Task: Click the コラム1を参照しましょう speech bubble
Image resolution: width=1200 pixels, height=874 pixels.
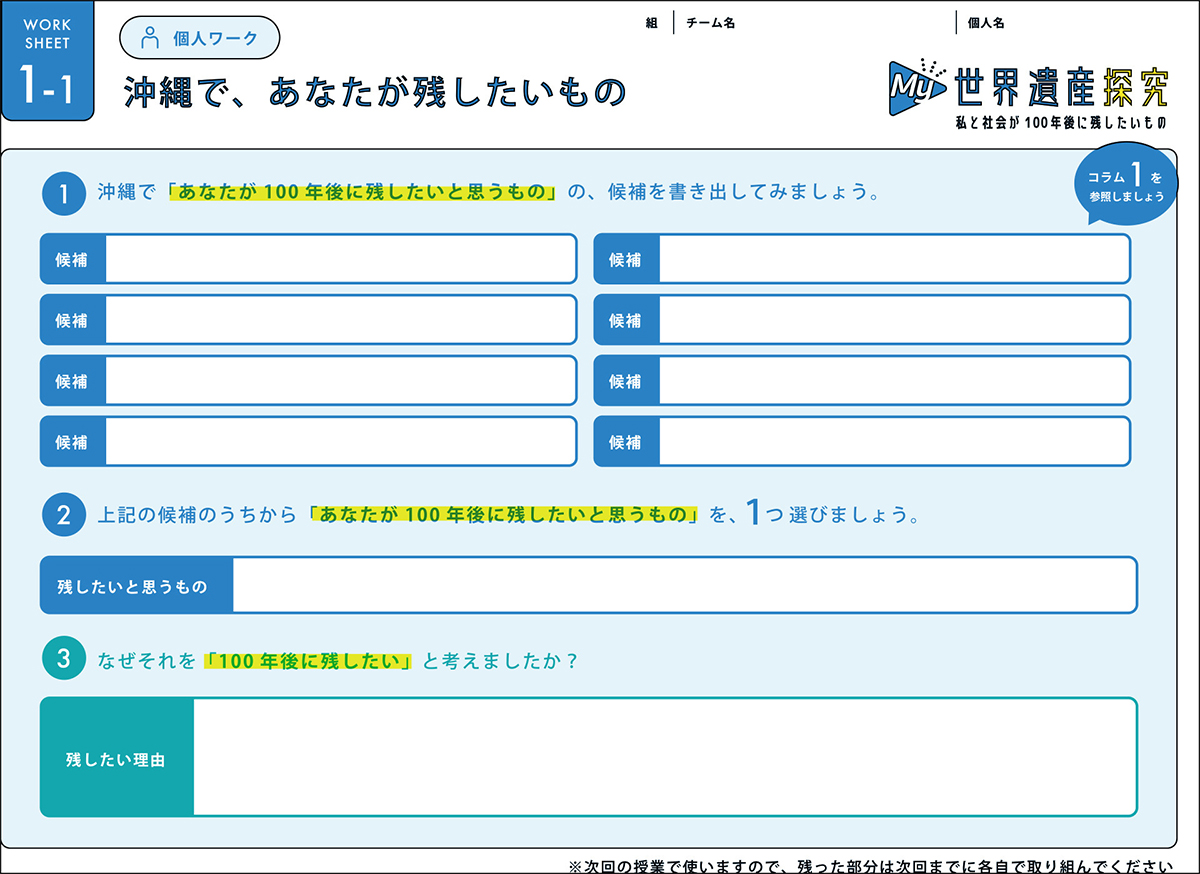Action: point(1127,187)
